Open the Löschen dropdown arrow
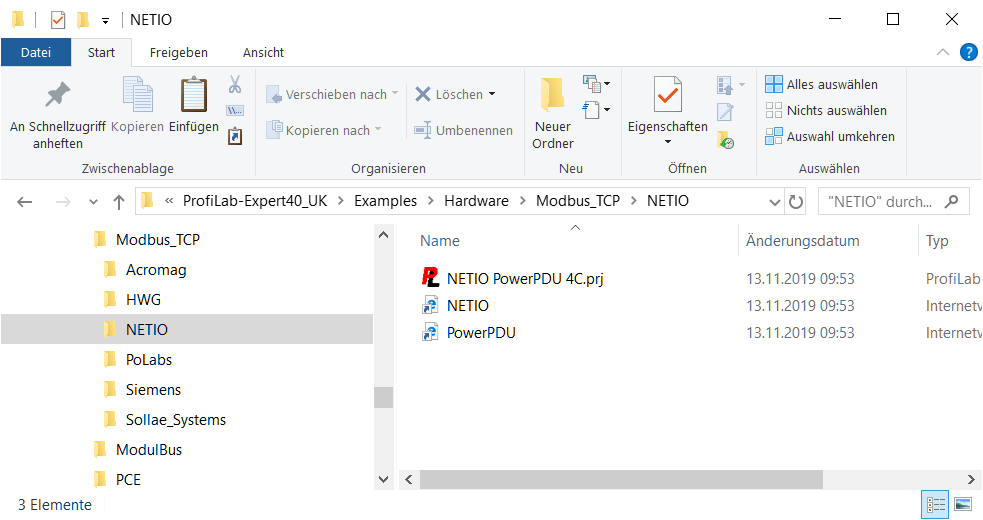The width and height of the screenshot is (983, 520). click(492, 94)
